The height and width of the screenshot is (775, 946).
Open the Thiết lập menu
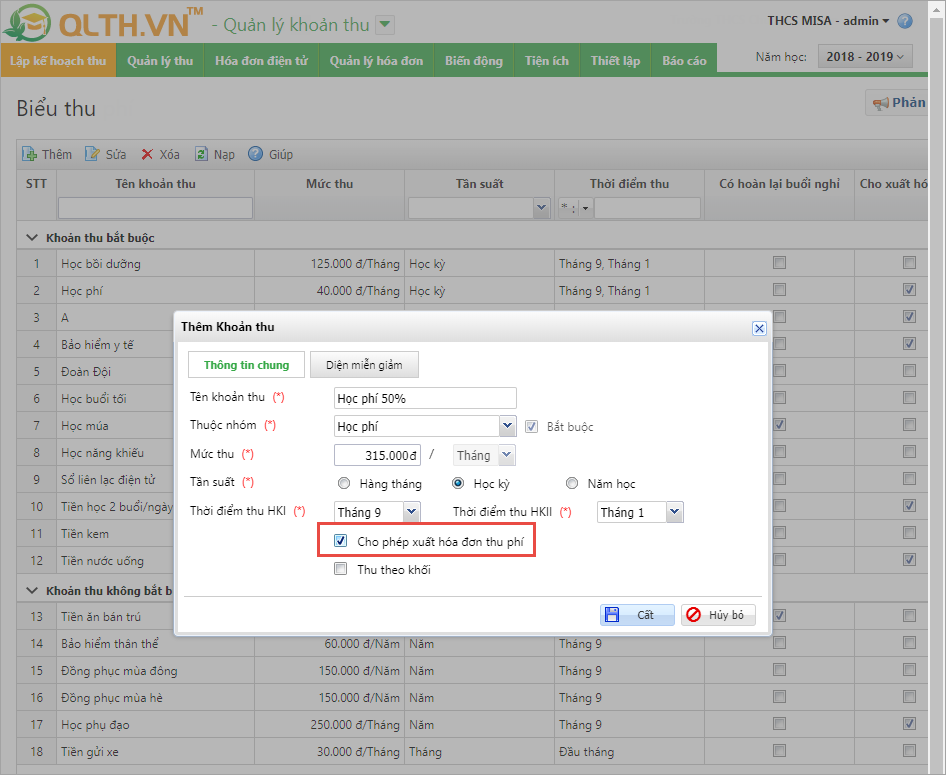pos(615,60)
